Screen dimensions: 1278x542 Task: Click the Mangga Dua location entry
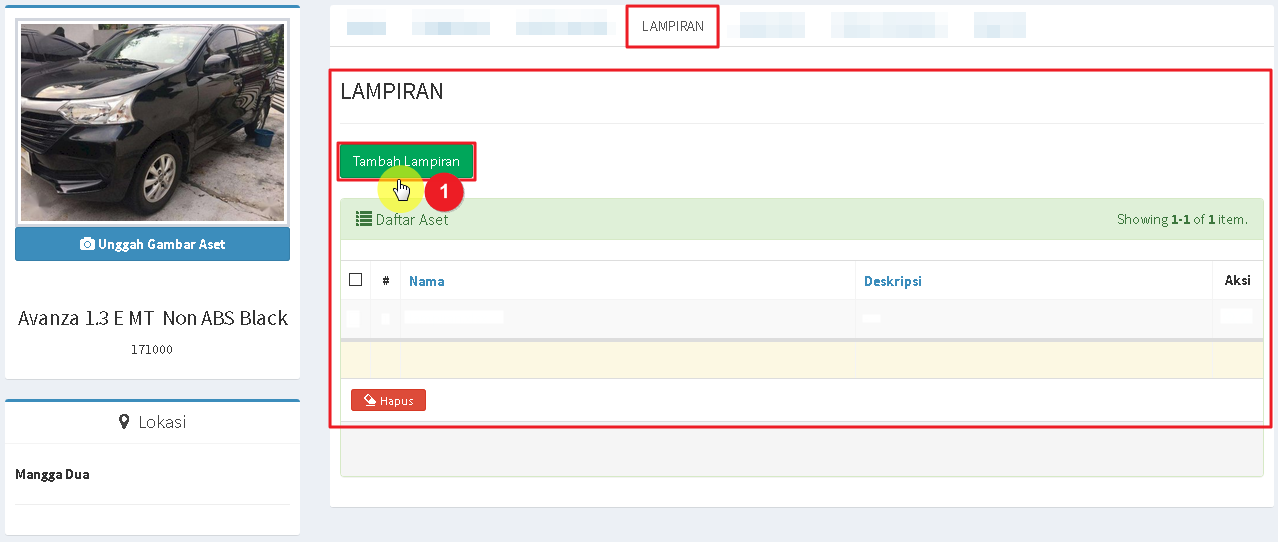[x=52, y=474]
